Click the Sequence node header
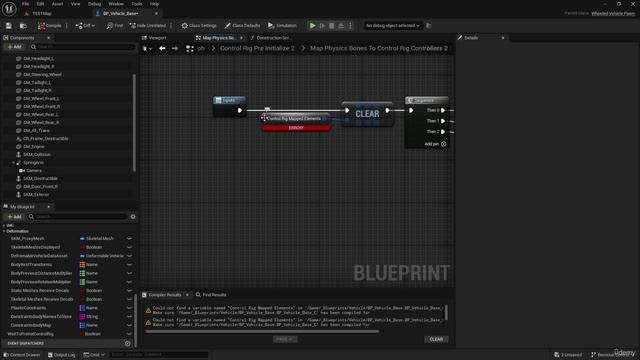The height and width of the screenshot is (360, 640). click(x=427, y=100)
